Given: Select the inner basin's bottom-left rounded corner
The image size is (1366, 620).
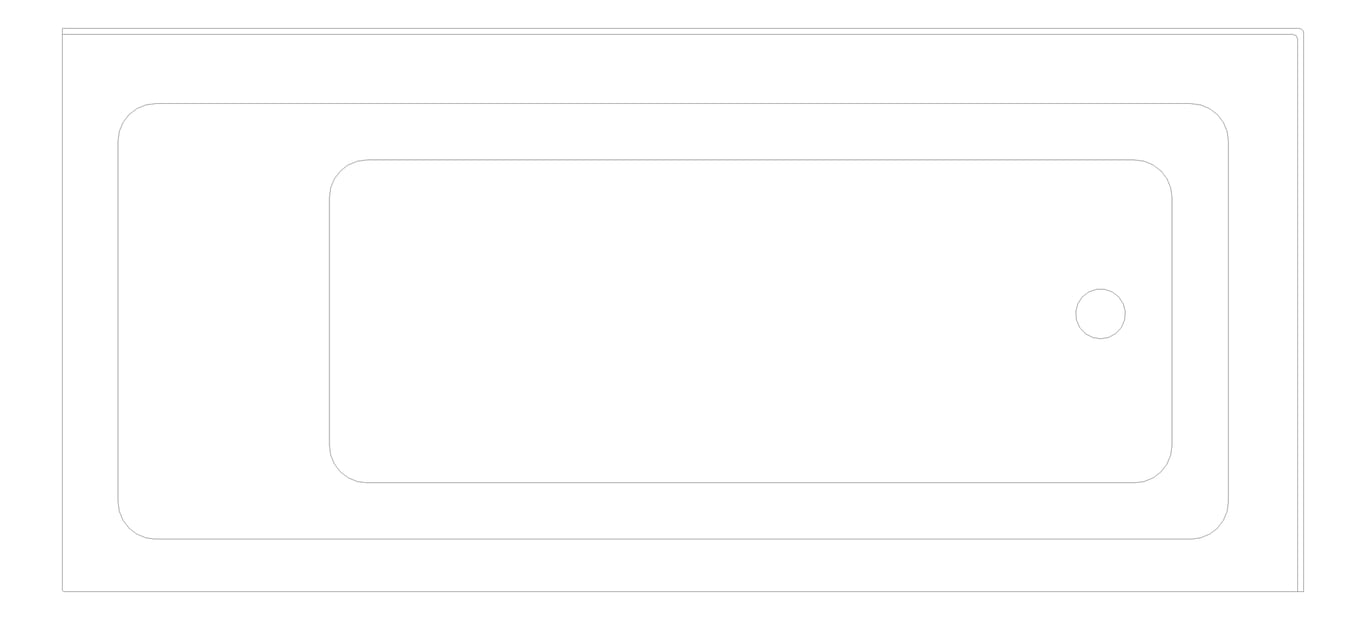Looking at the screenshot, I should point(340,472).
